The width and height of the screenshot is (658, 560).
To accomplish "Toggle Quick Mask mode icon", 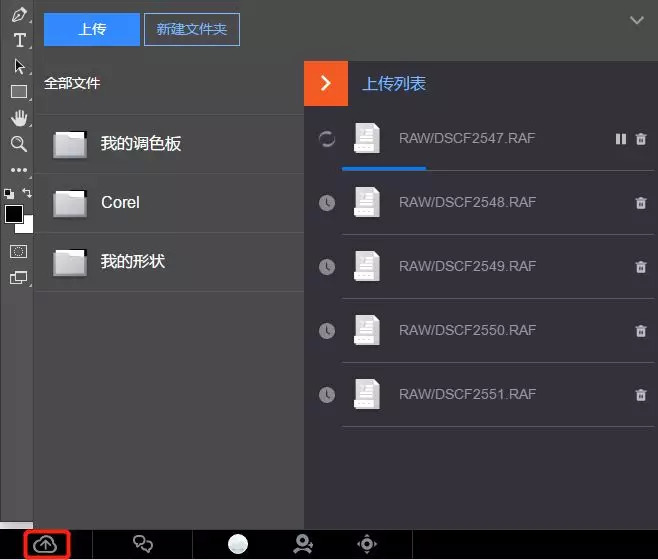I will point(18,251).
